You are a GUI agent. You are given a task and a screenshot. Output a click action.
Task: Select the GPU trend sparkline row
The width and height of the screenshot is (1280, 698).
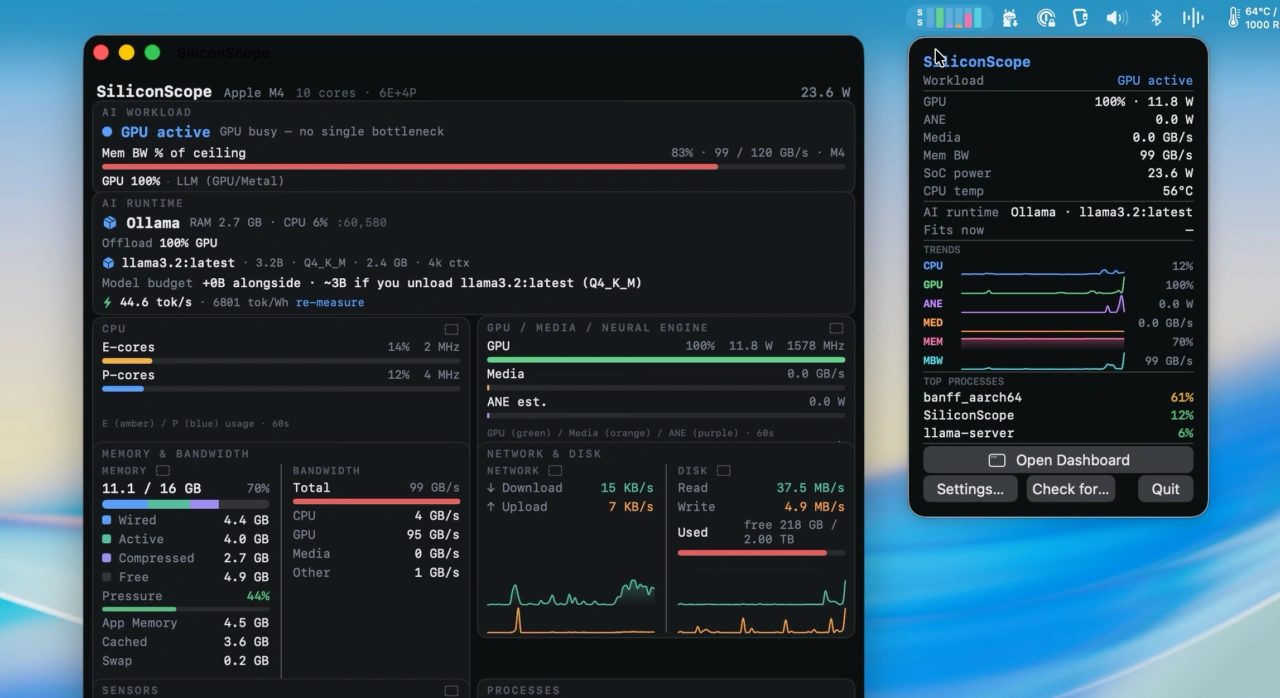[x=1058, y=285]
